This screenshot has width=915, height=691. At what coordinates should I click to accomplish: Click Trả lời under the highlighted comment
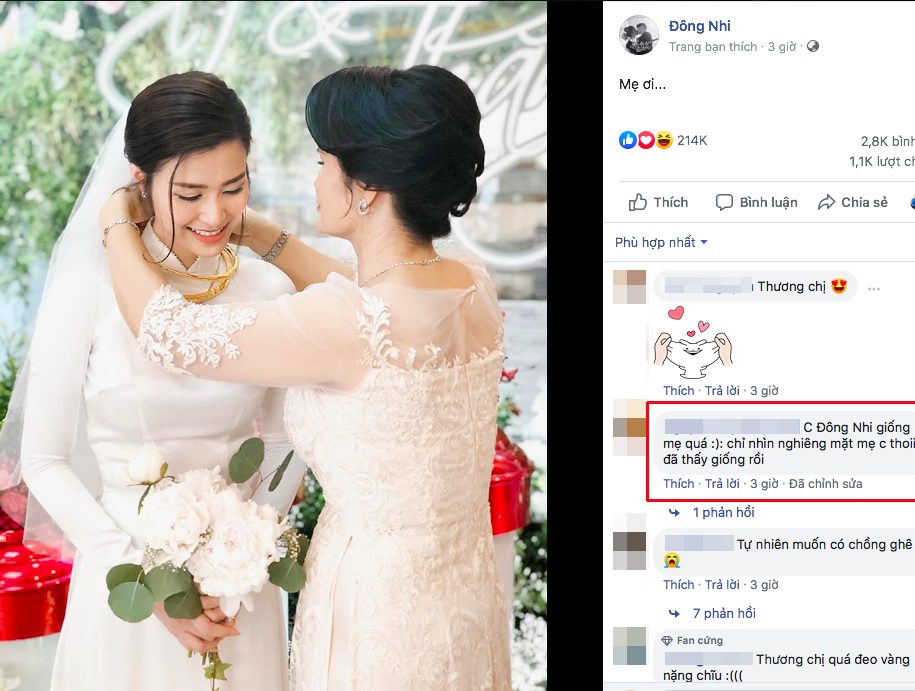(722, 484)
